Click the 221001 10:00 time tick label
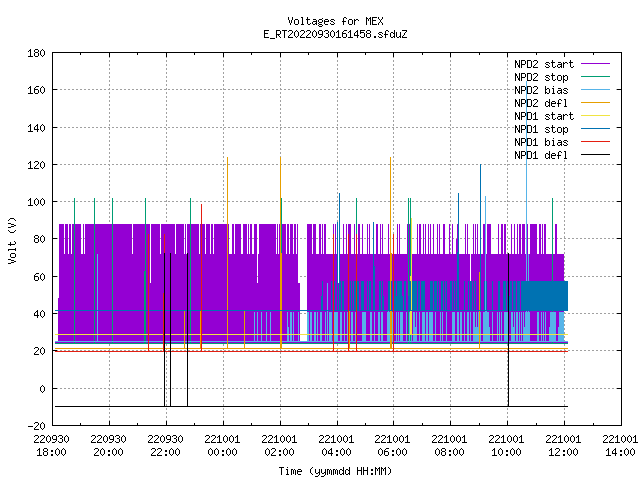 [507, 446]
